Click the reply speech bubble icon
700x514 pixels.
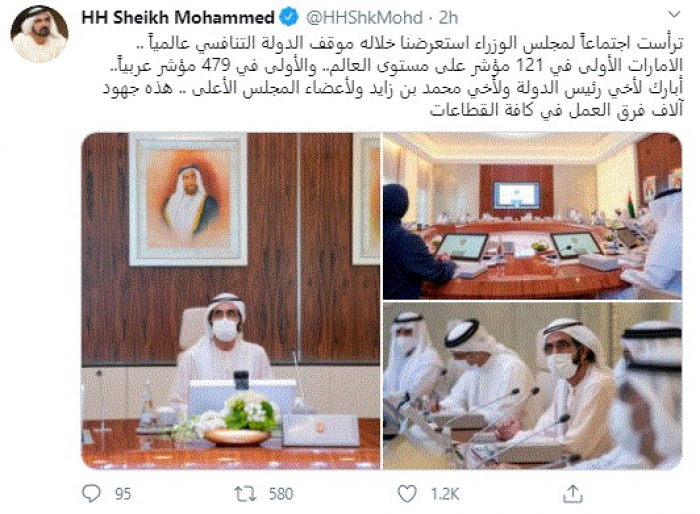(x=92, y=494)
